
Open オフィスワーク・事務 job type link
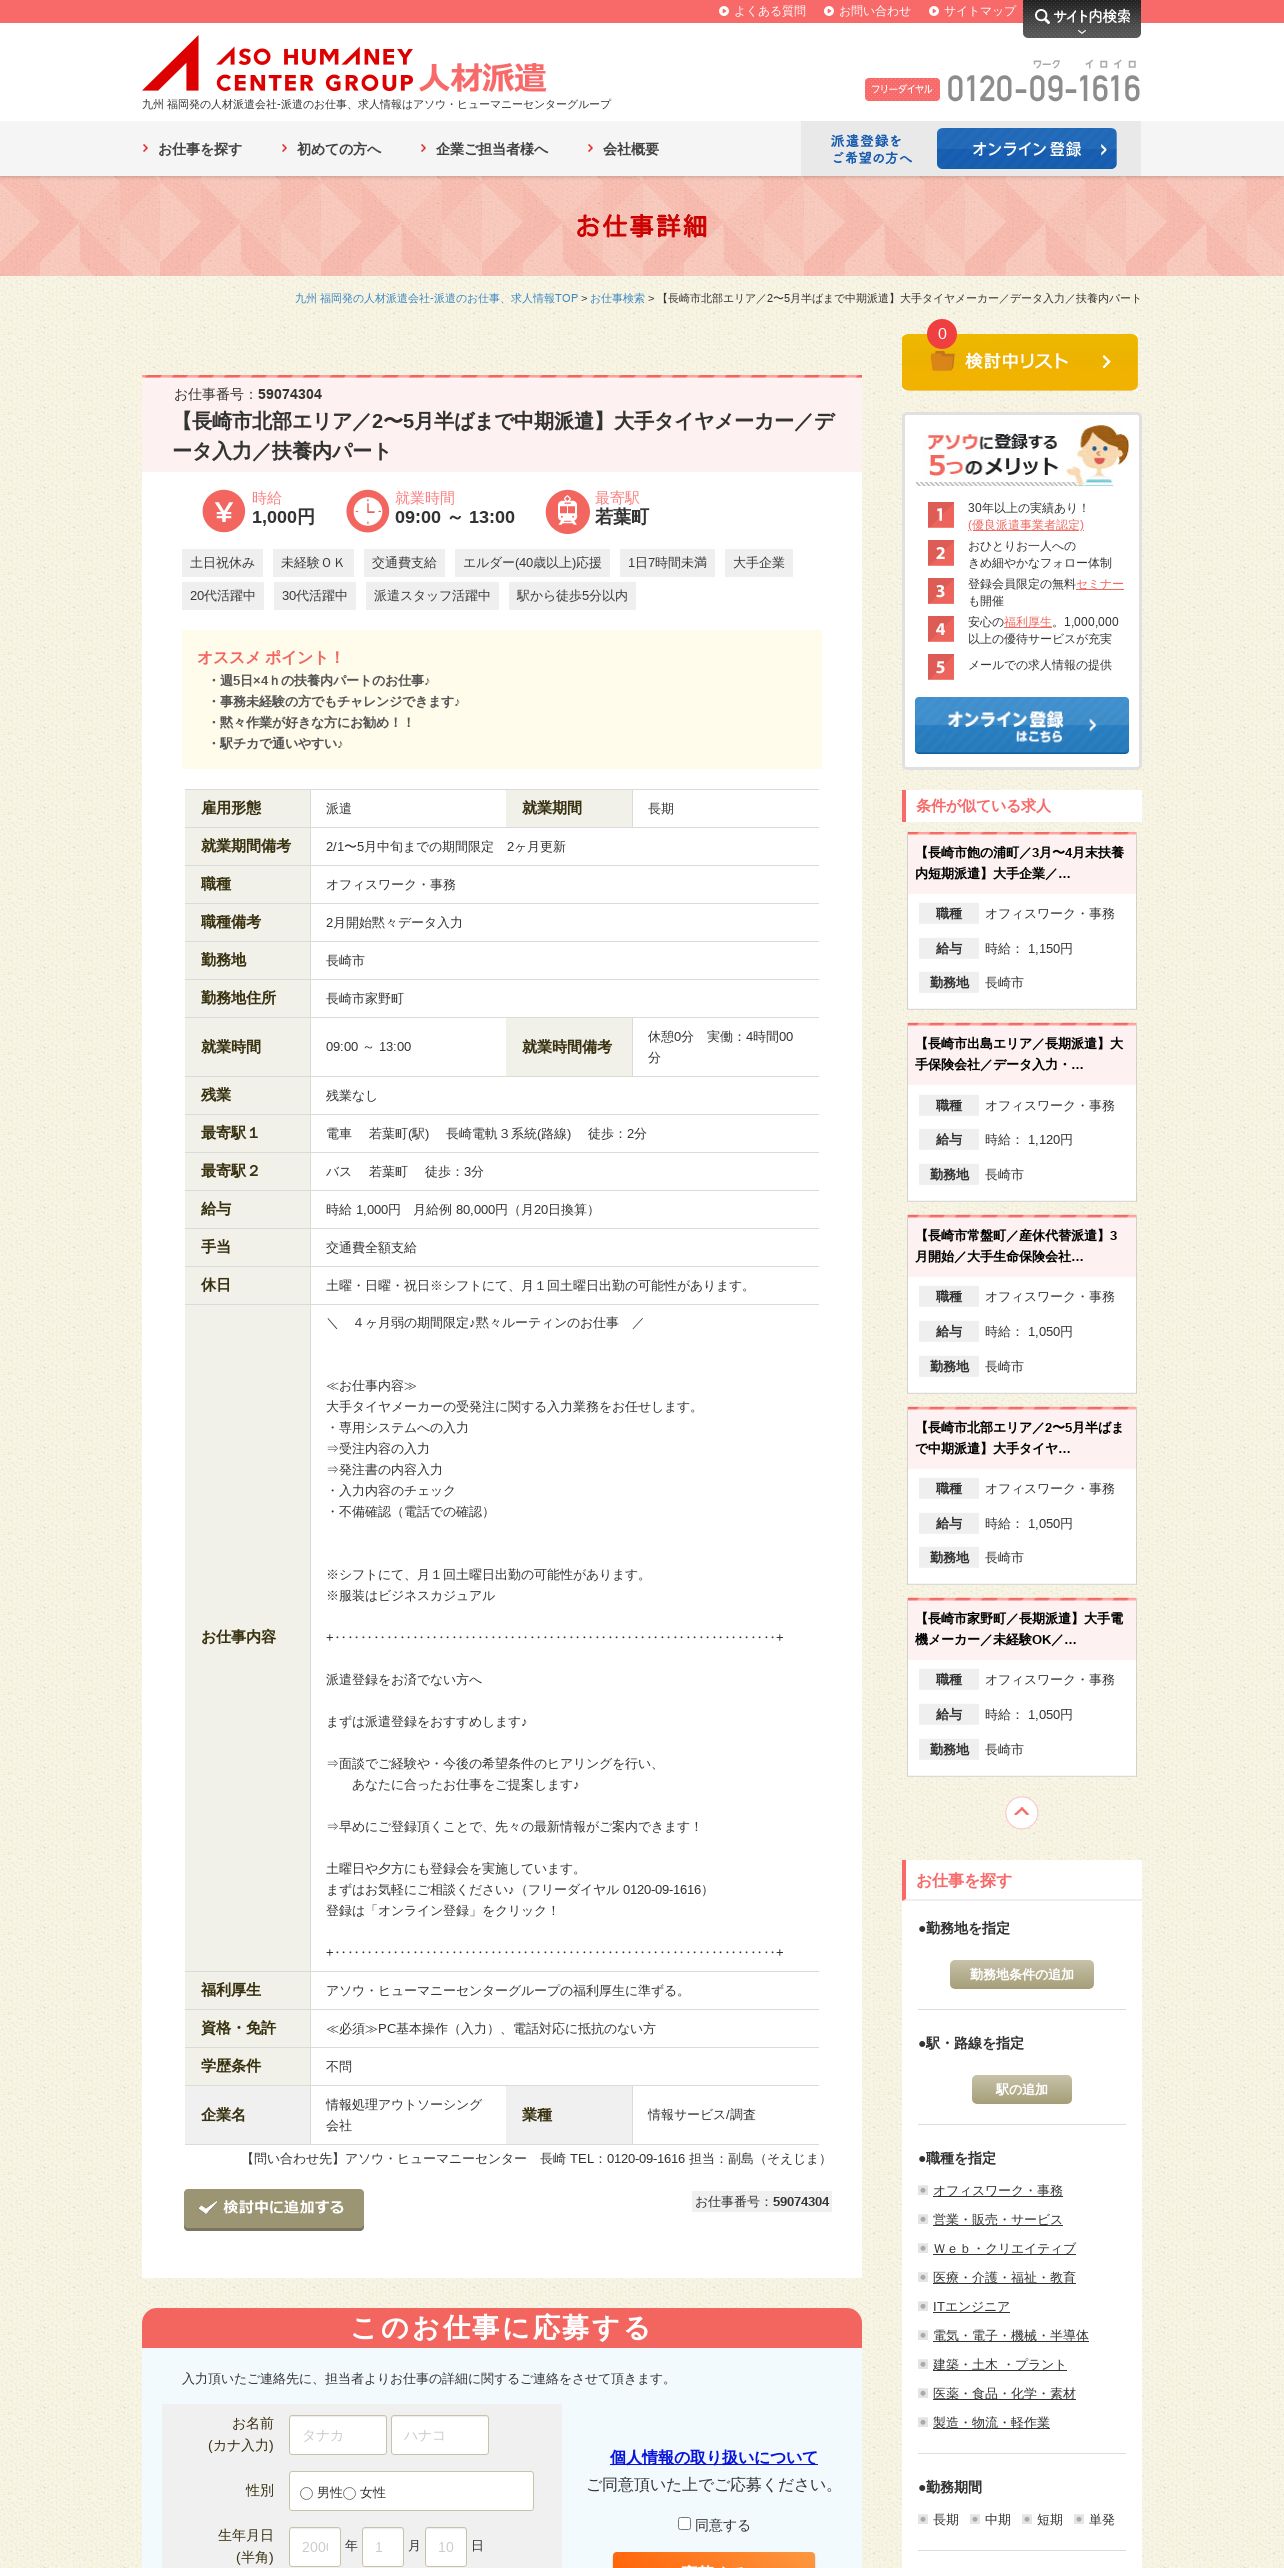pos(997,2190)
